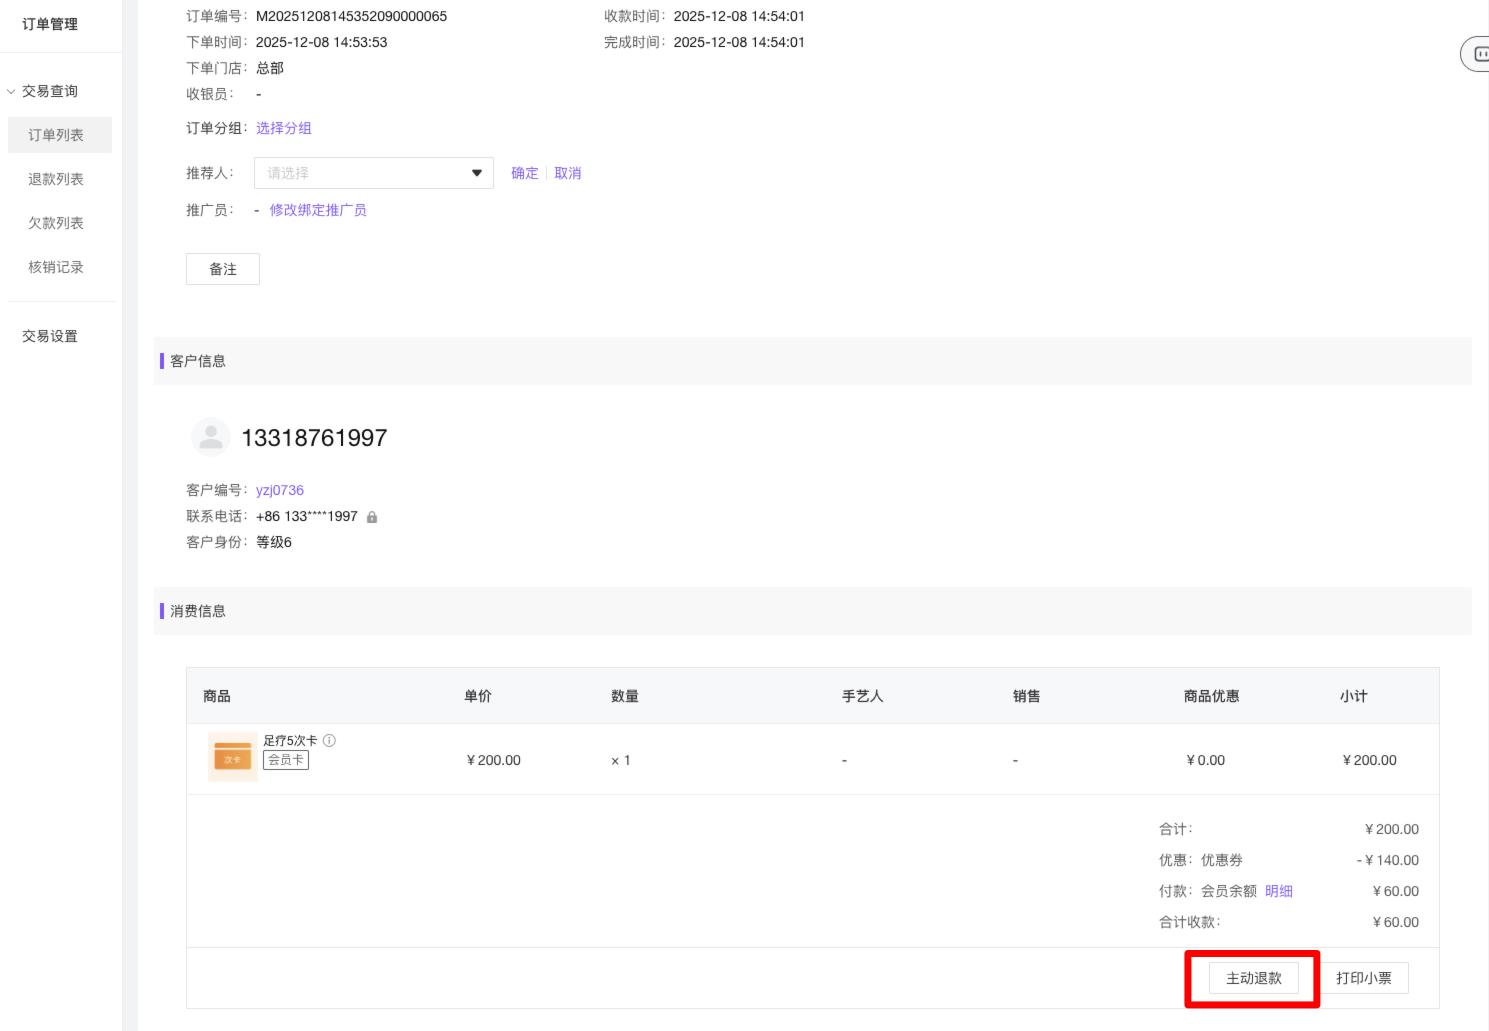Select 核销记录 in sidebar

[56, 267]
